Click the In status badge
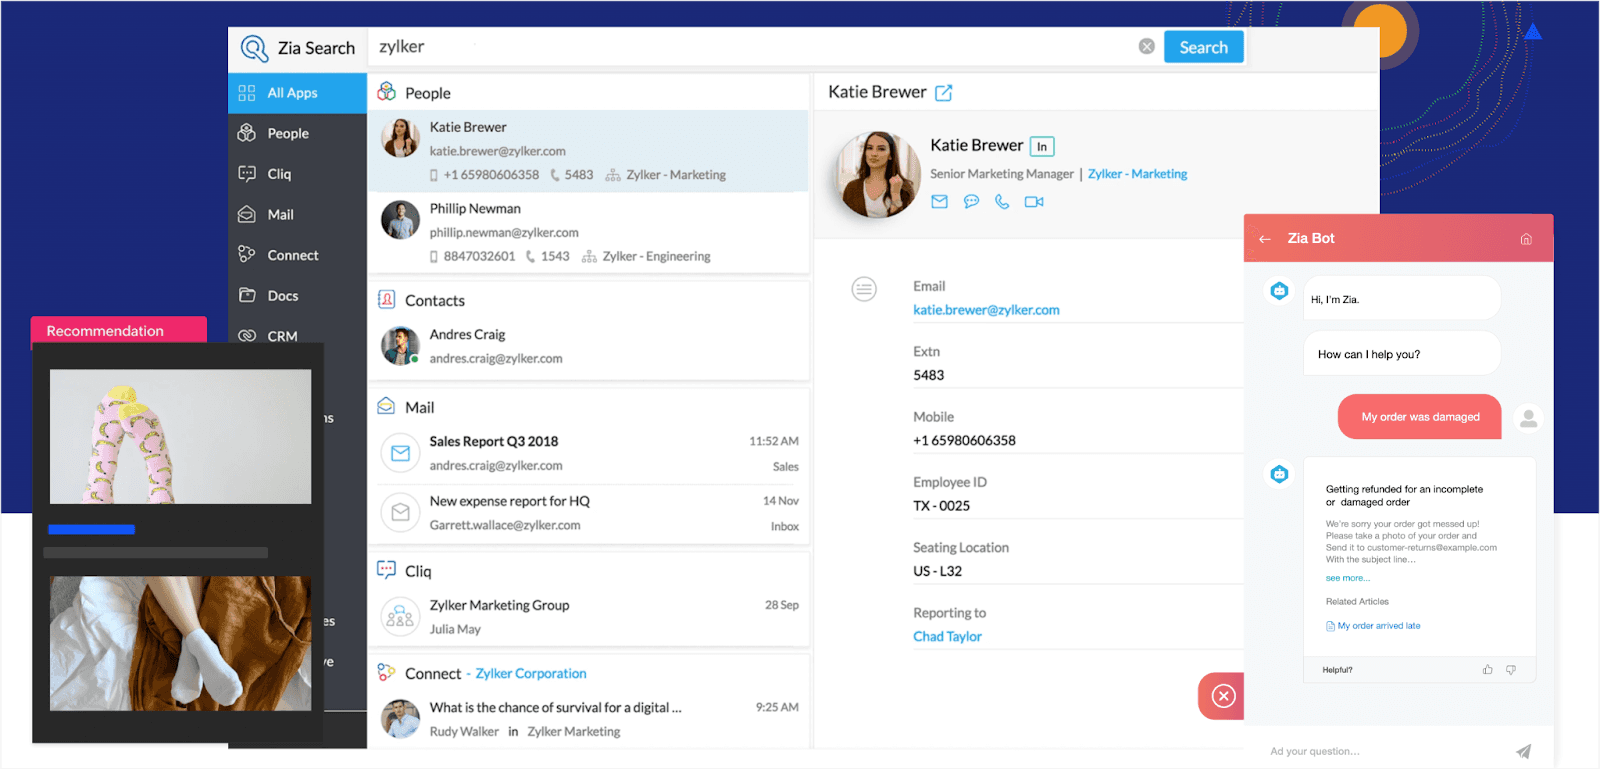 click(1042, 147)
